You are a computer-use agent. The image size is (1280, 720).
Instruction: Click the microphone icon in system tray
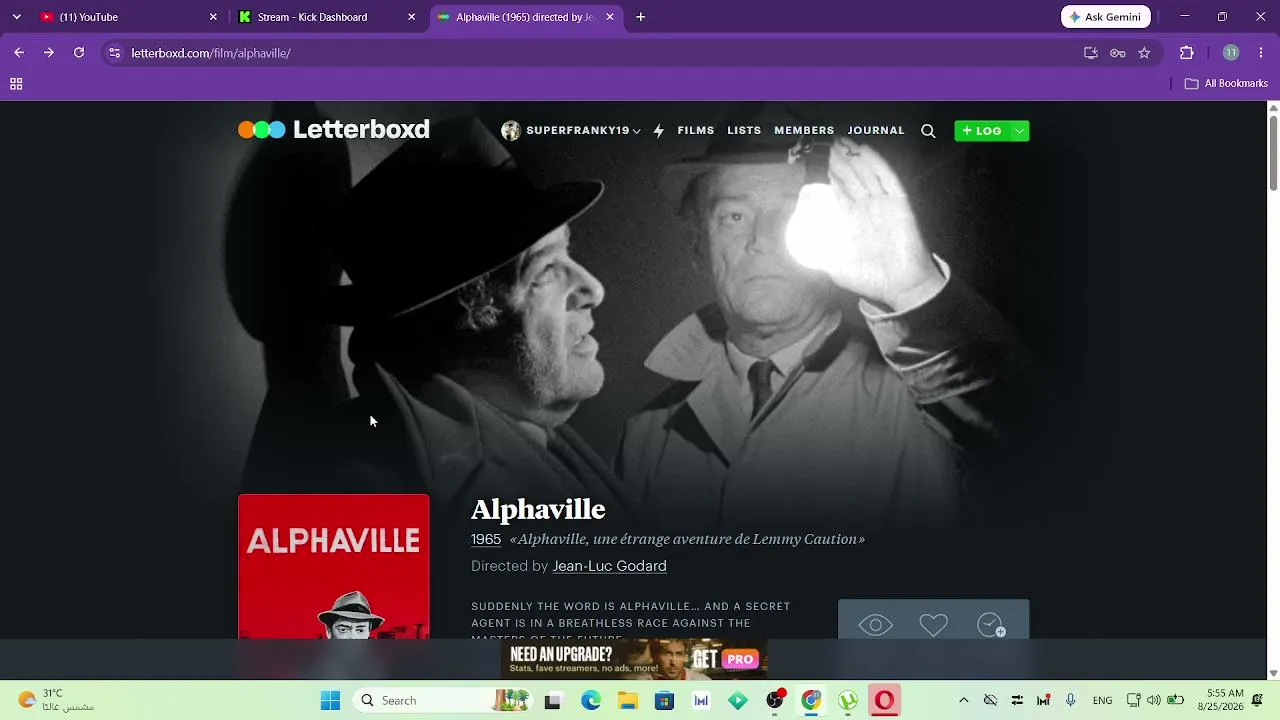click(x=1070, y=701)
